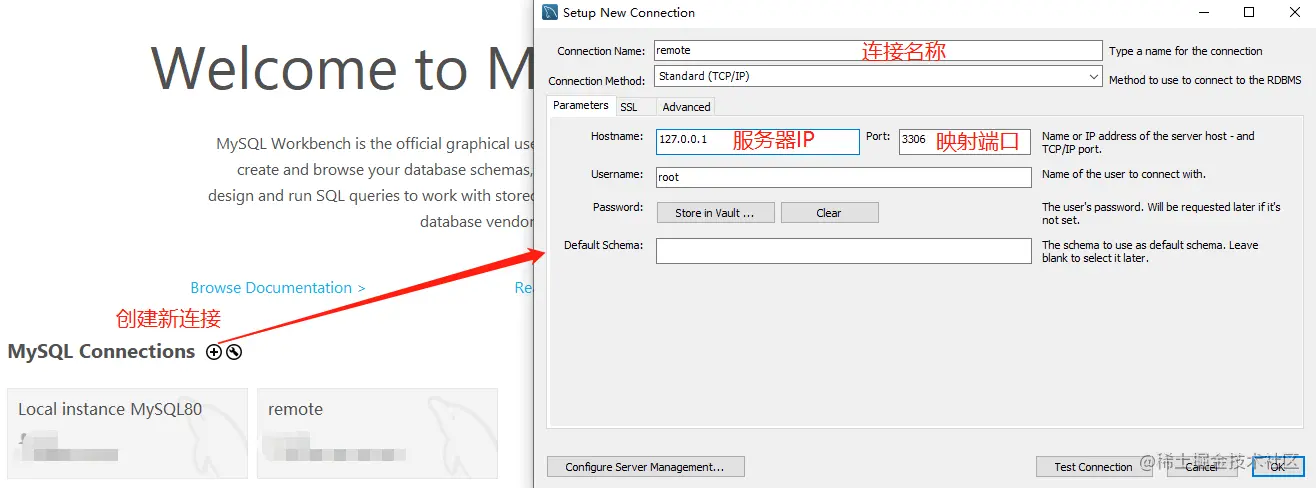
Task: Close the Setup New Connection dialog
Action: [1293, 13]
